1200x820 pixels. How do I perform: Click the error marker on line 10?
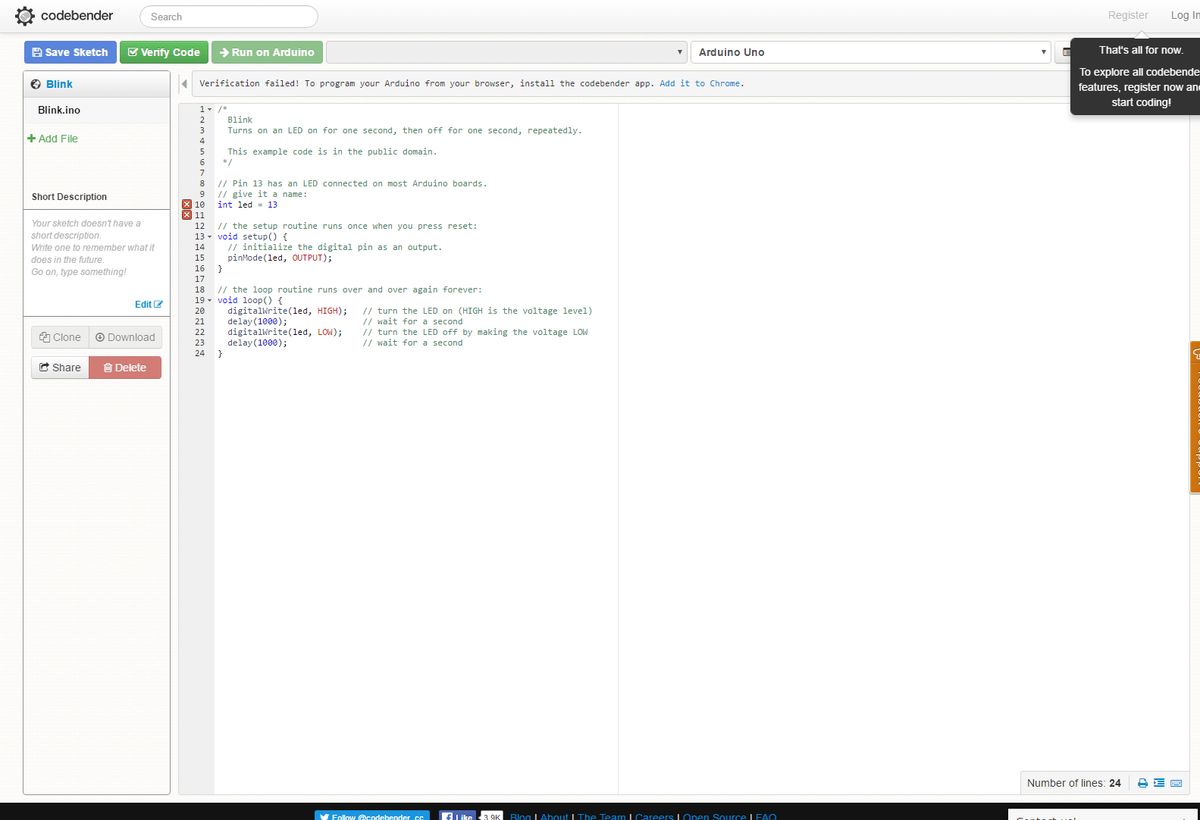tap(186, 204)
